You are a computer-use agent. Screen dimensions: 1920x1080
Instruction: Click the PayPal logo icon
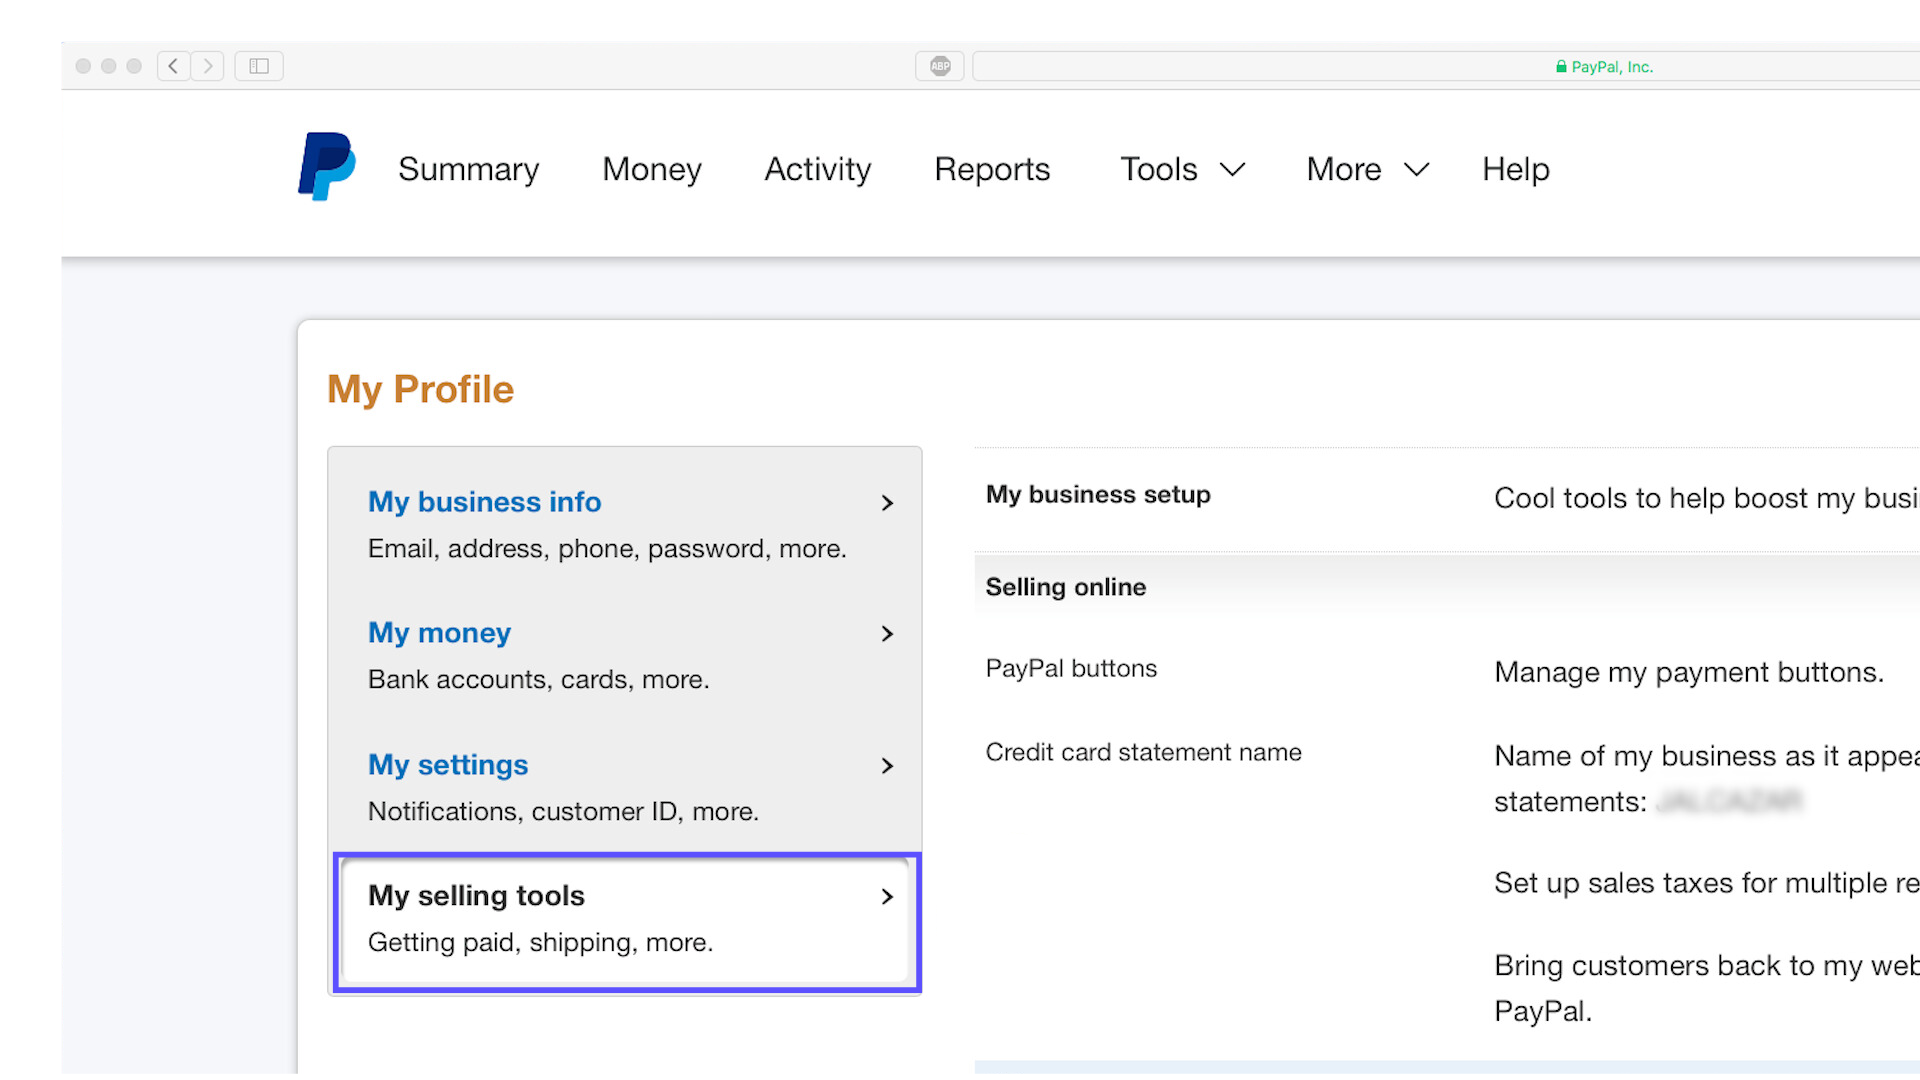point(327,167)
